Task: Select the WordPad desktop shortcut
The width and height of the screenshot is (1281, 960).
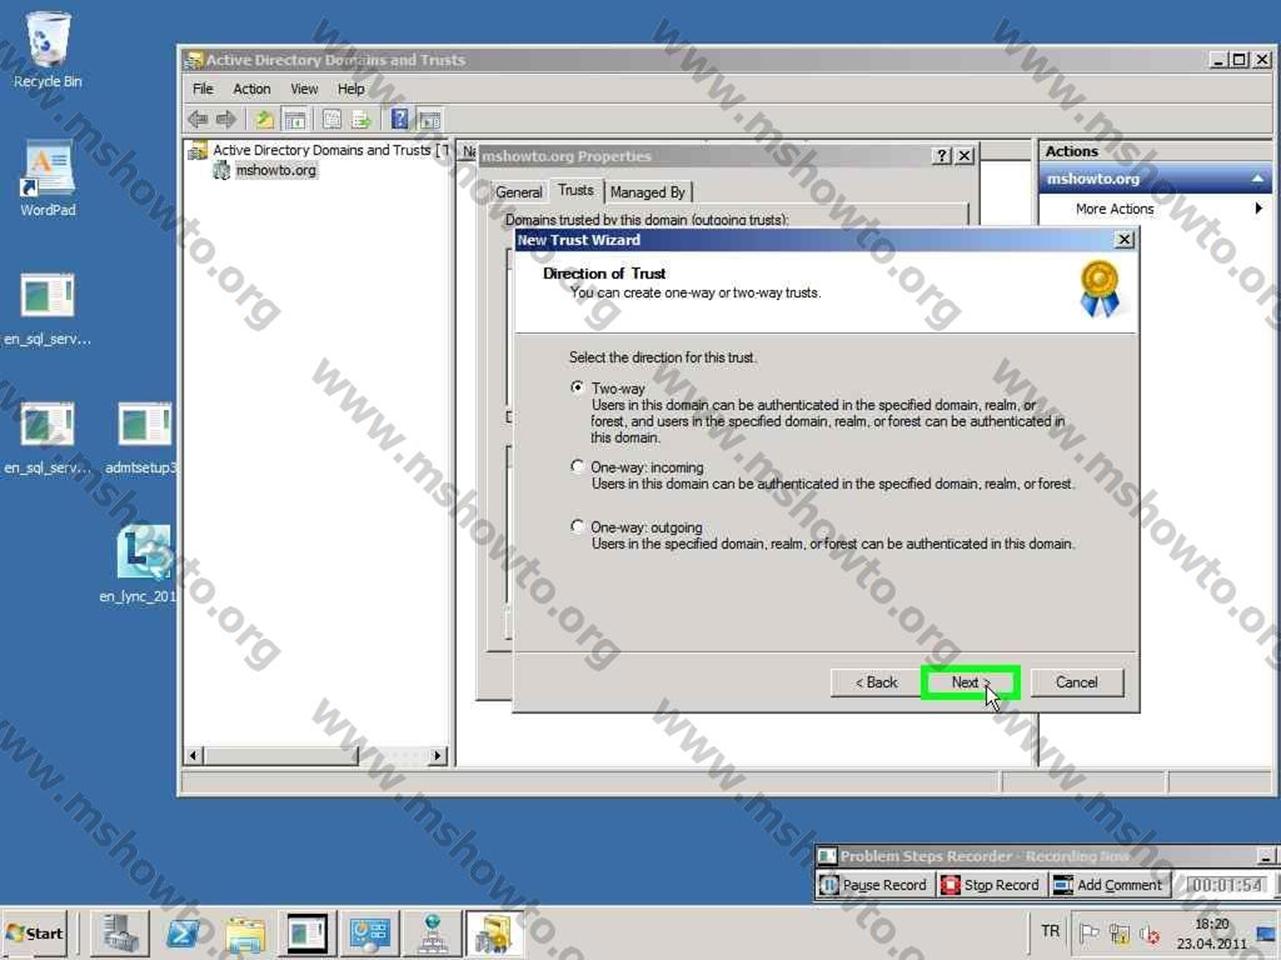Action: pyautogui.click(x=47, y=179)
